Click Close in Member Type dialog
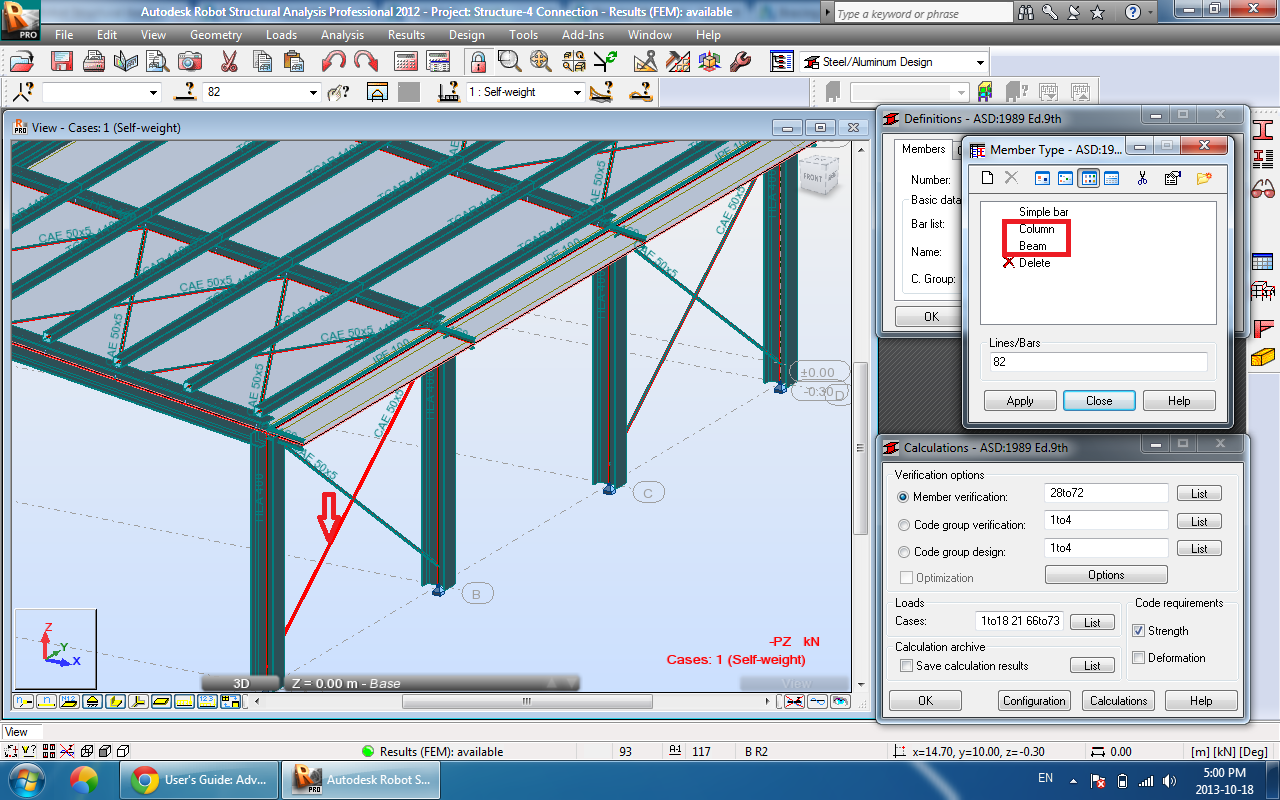The height and width of the screenshot is (800, 1280). click(x=1099, y=401)
